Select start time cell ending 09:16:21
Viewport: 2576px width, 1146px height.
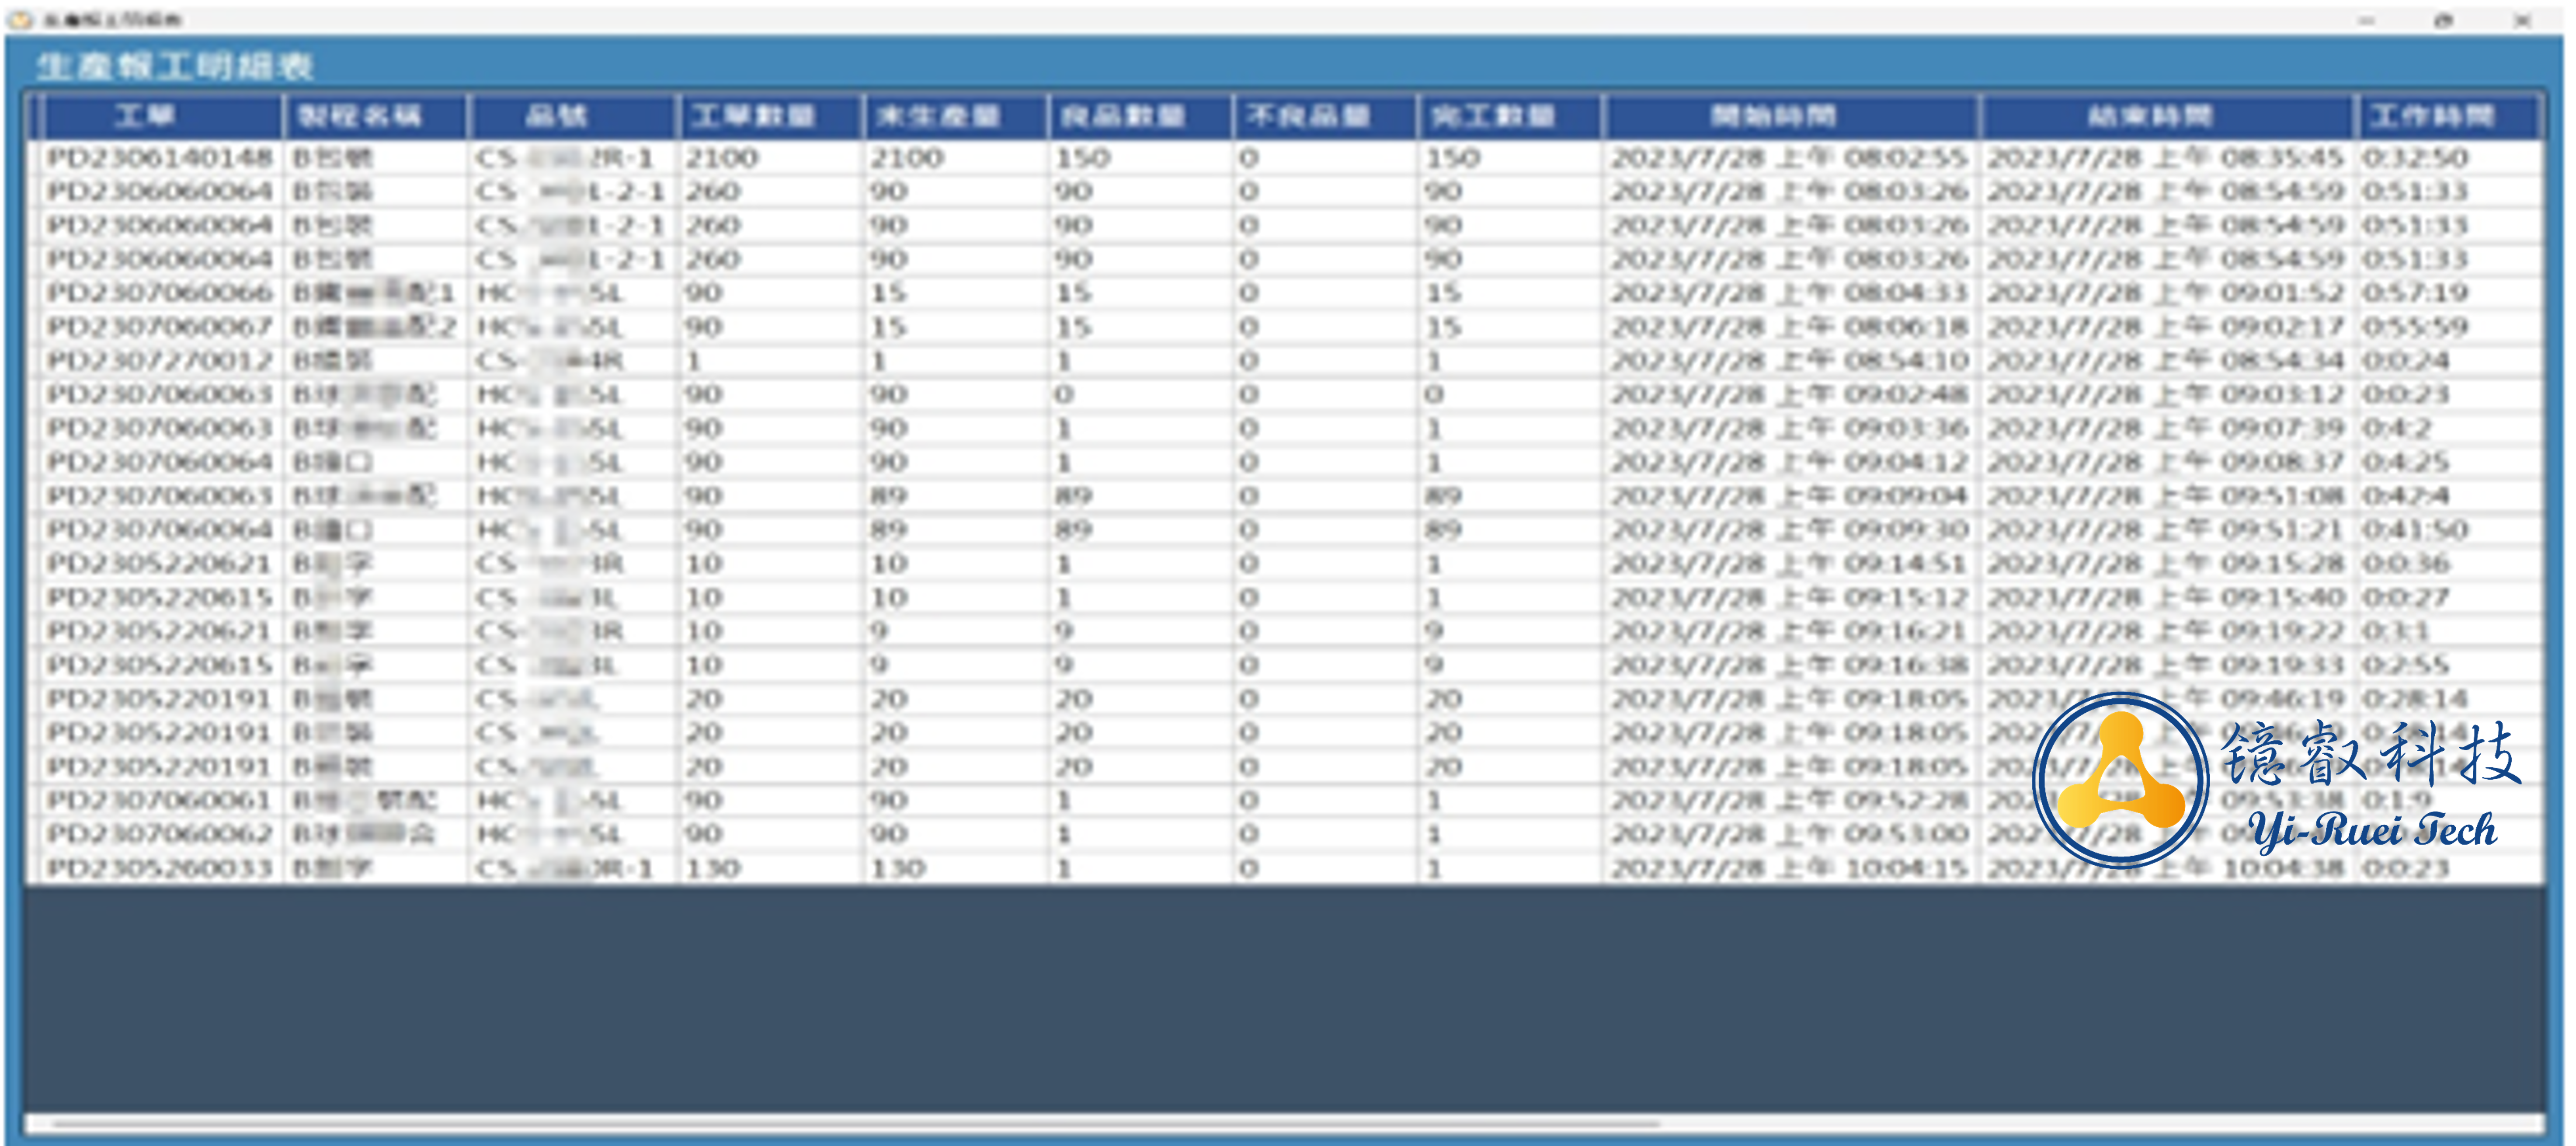[x=1790, y=631]
